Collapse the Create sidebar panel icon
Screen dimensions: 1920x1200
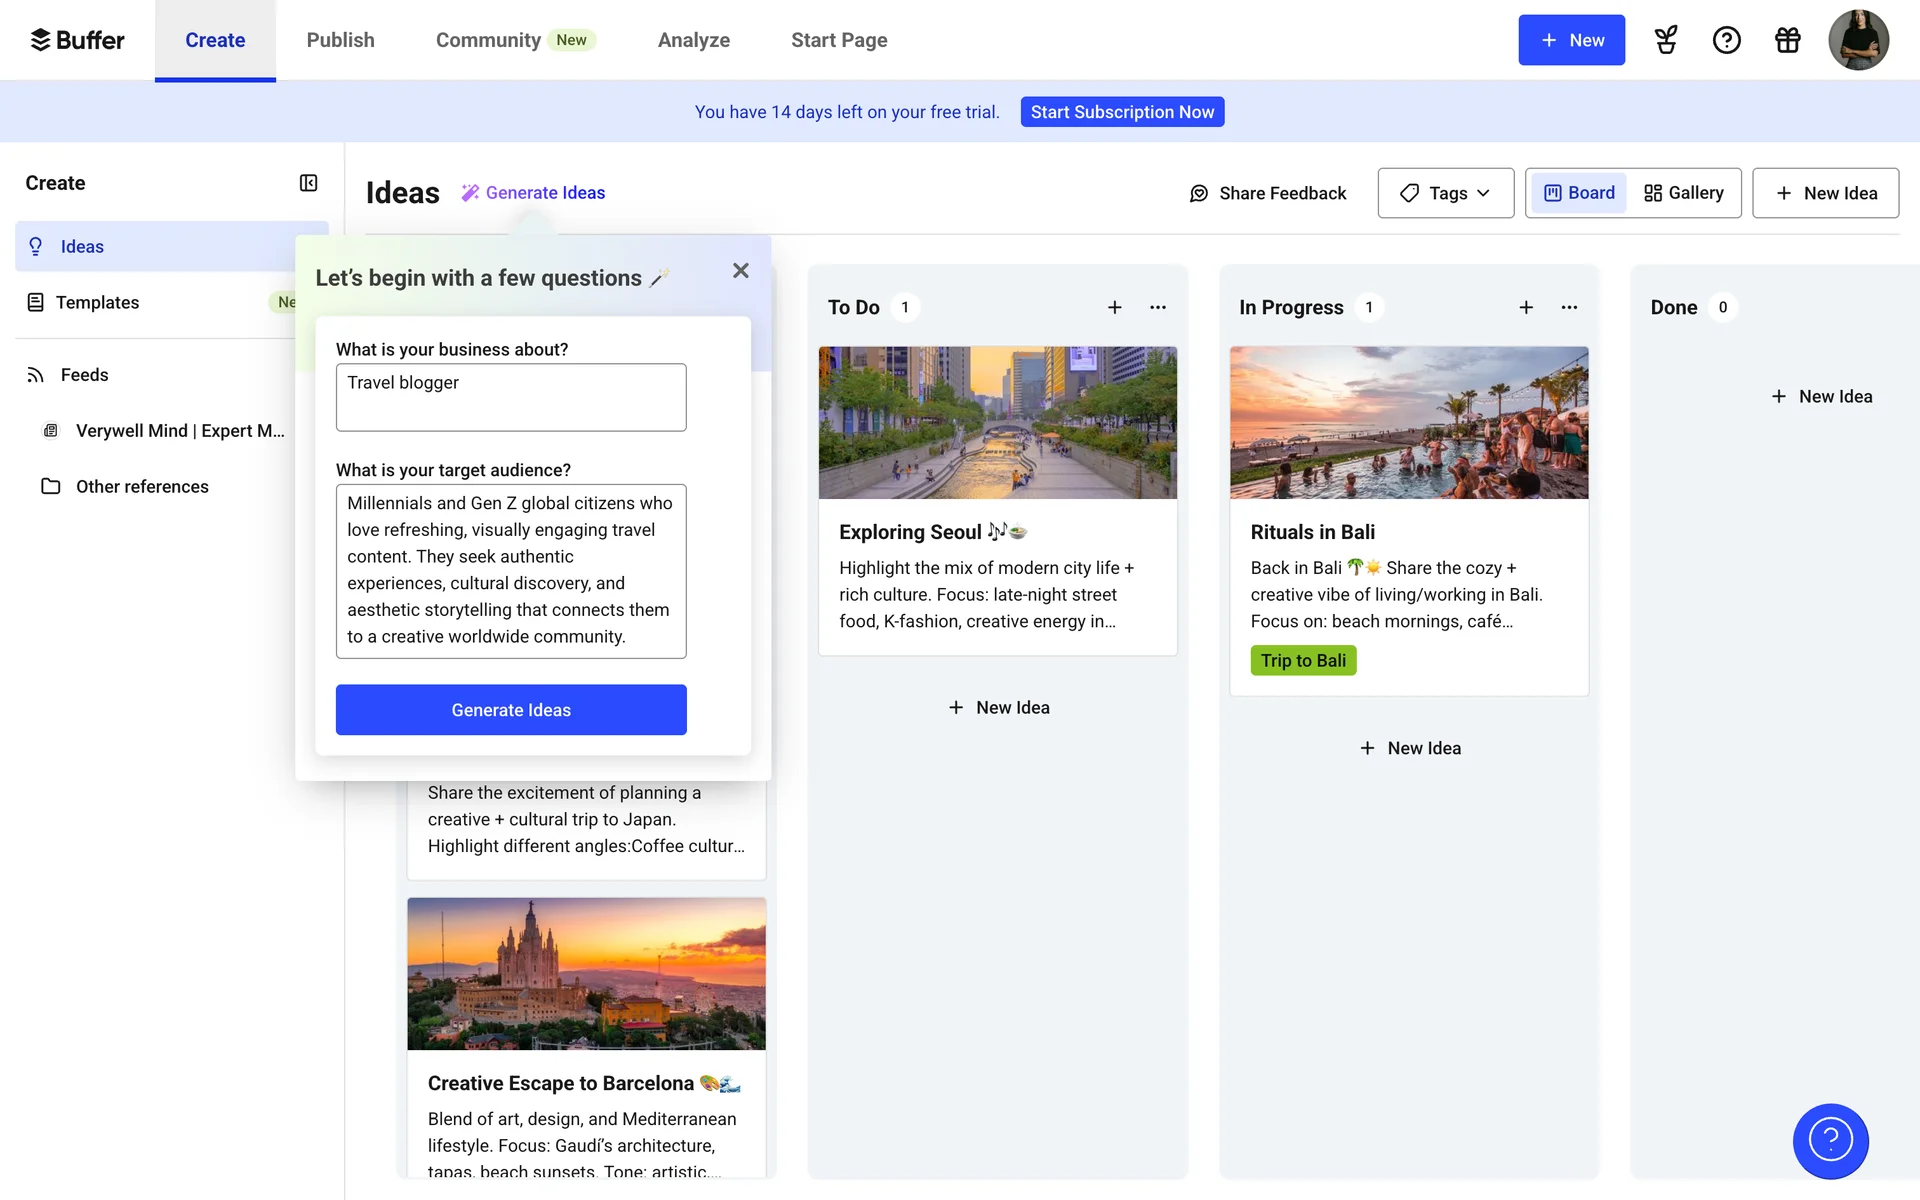[308, 183]
